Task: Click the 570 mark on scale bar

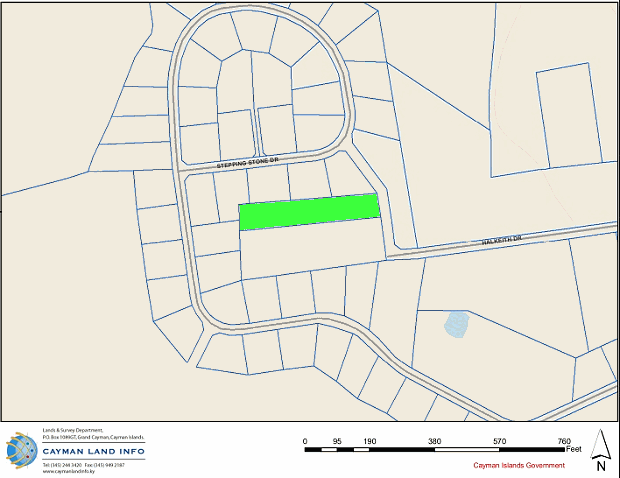Action: 499,440
